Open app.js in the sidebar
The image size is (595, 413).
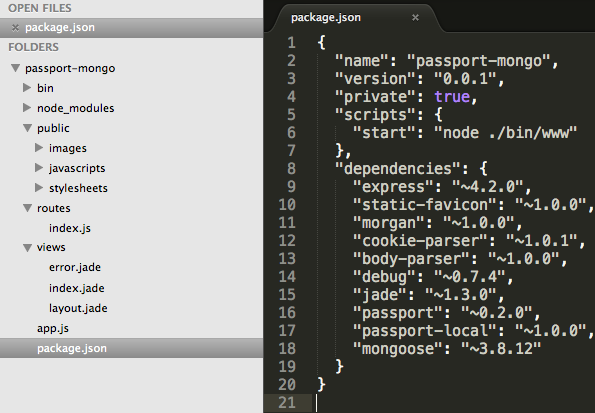click(x=53, y=328)
